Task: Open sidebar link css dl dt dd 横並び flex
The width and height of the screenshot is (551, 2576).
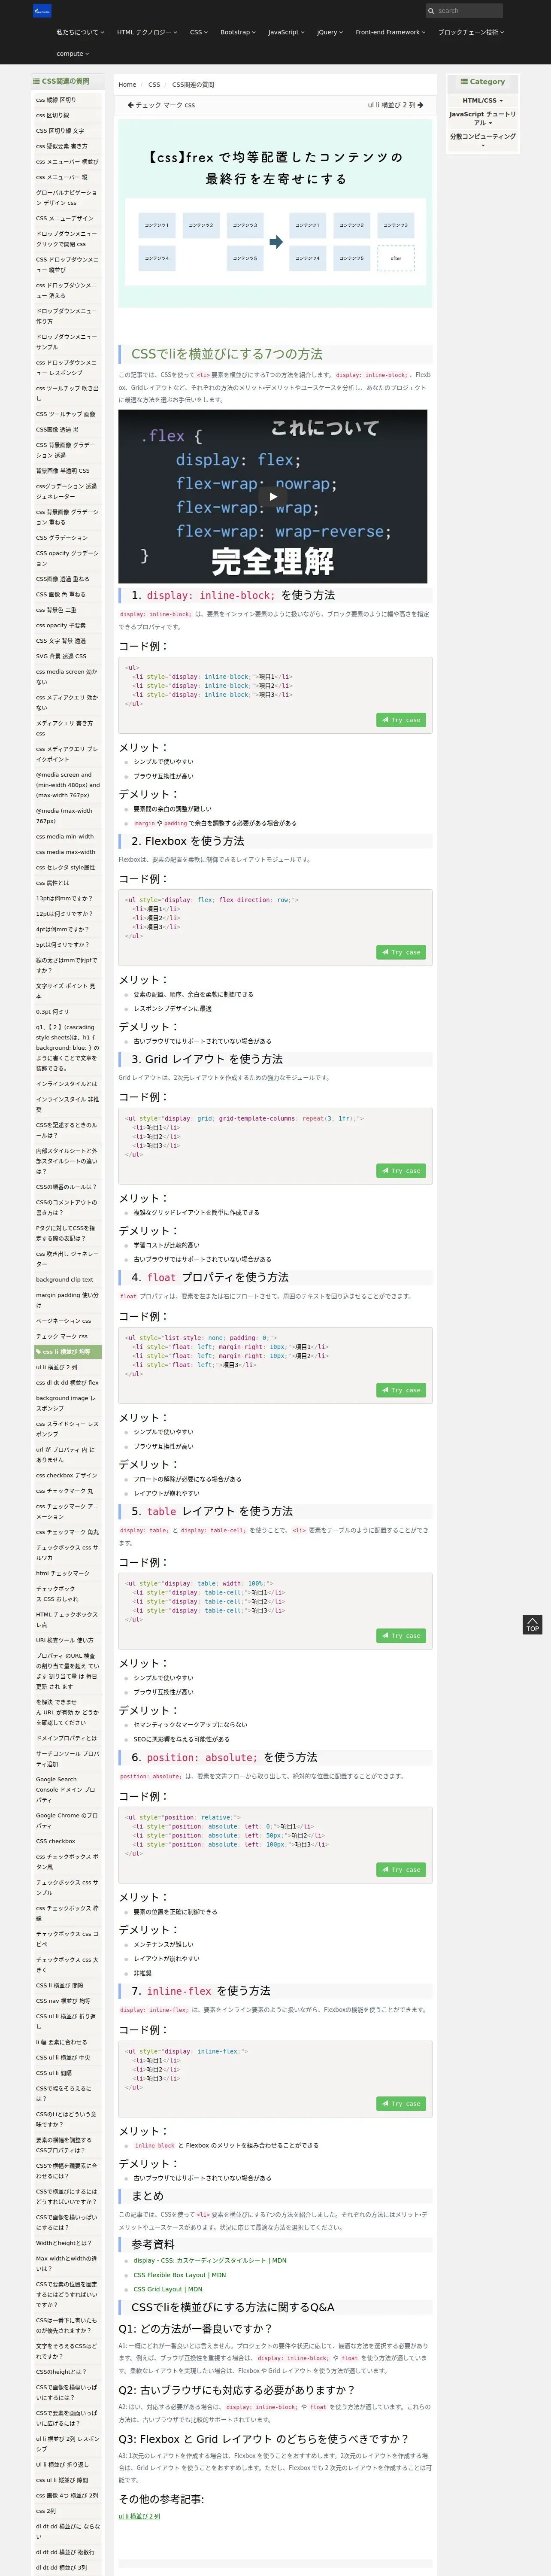Action: (x=67, y=1383)
